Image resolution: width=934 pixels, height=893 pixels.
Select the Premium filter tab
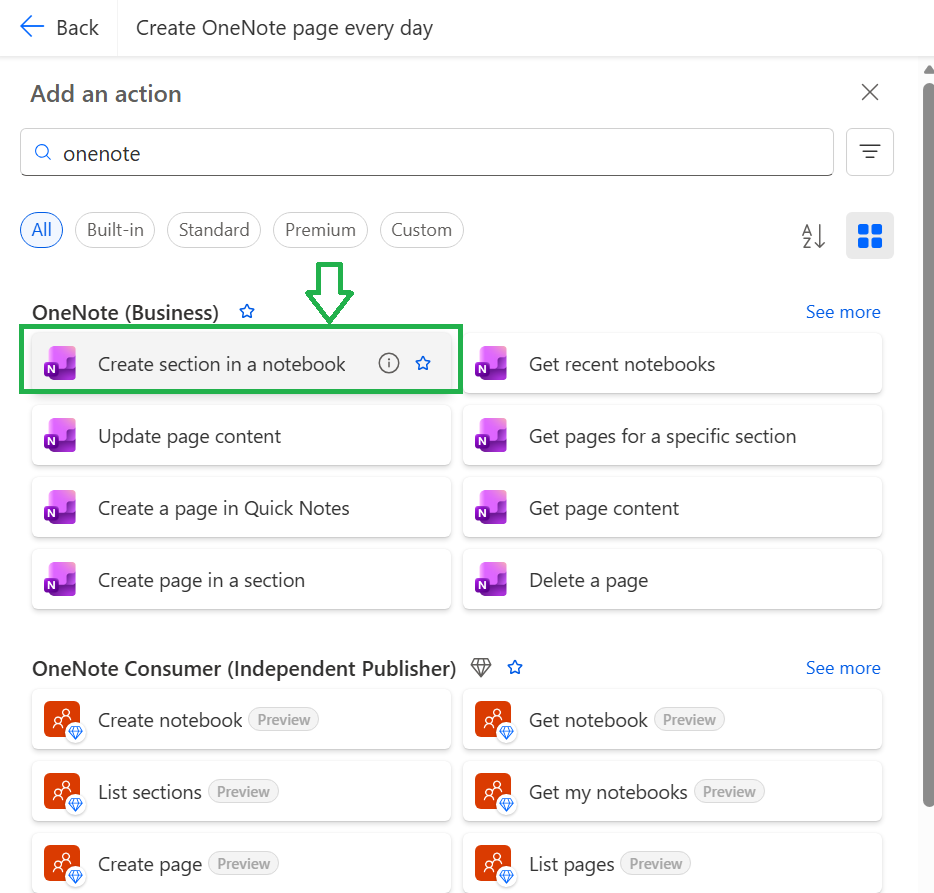[x=320, y=230]
